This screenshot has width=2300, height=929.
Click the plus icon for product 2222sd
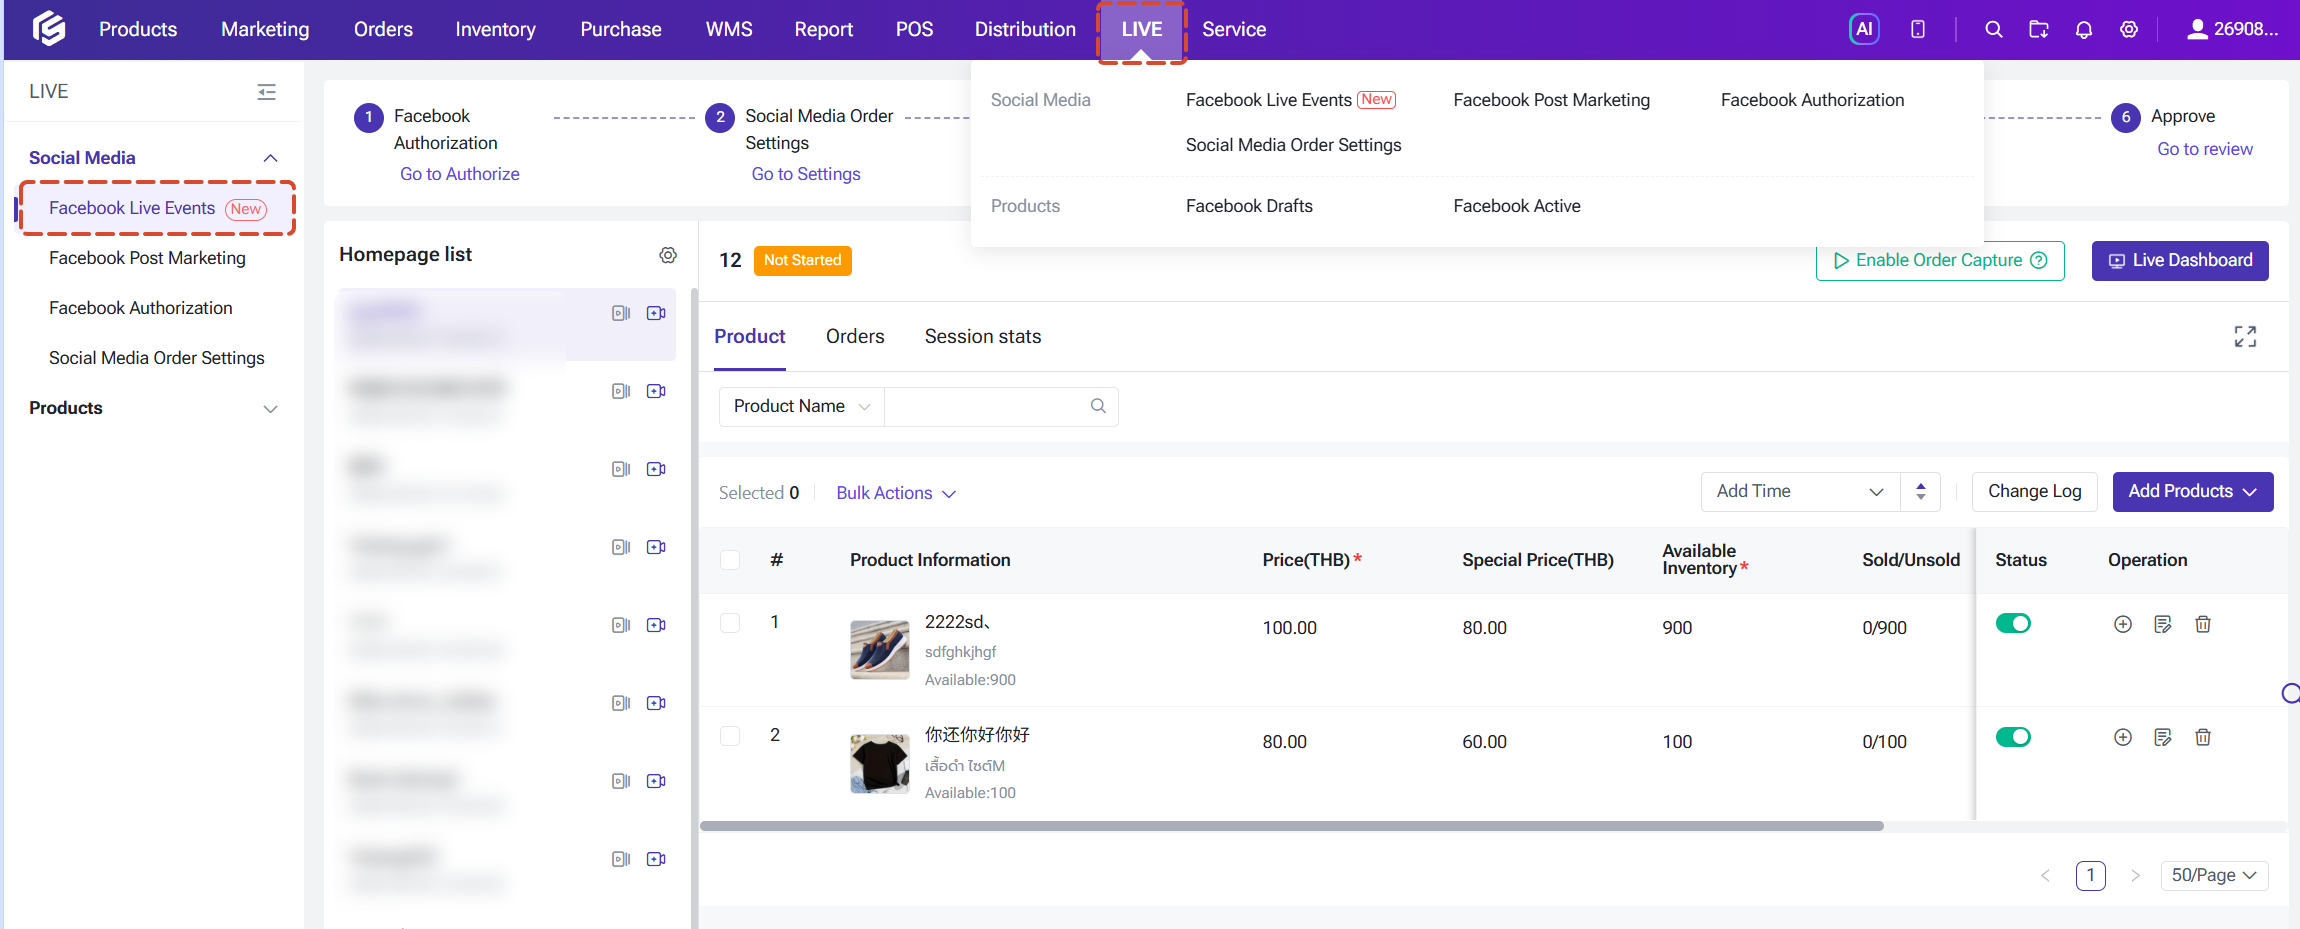(x=2123, y=624)
